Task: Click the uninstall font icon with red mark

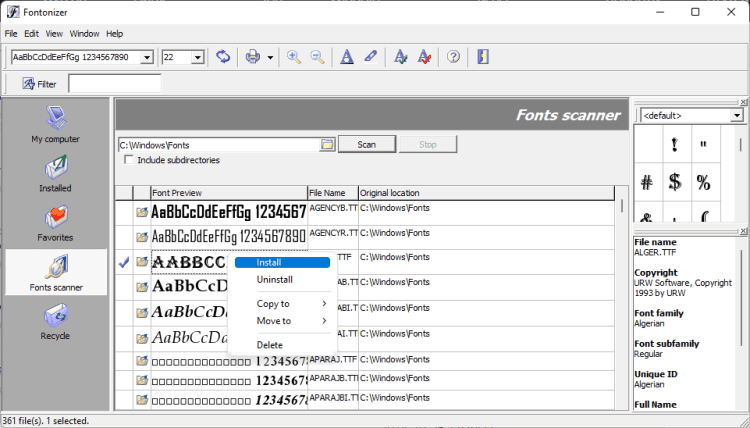Action: (x=424, y=57)
